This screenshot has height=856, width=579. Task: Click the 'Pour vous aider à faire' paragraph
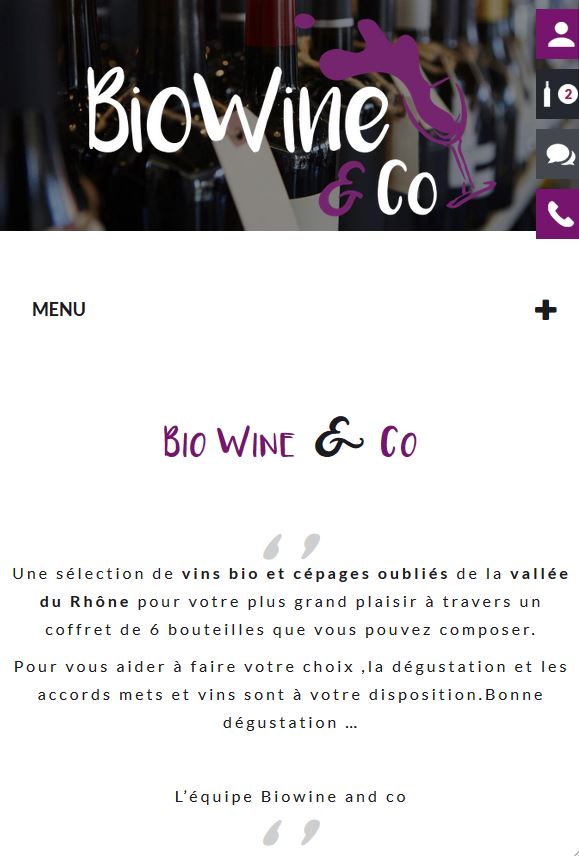click(x=290, y=694)
